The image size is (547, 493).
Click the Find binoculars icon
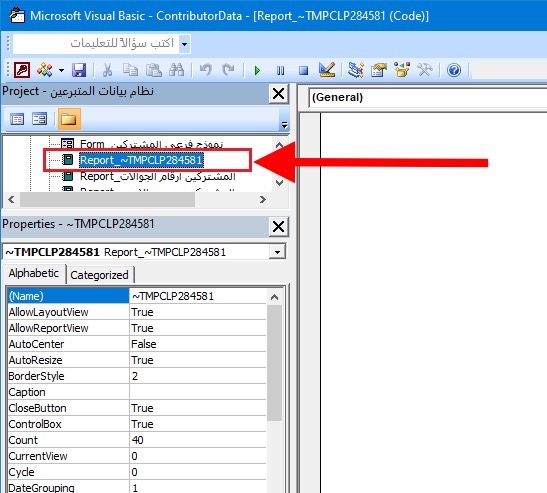177,70
